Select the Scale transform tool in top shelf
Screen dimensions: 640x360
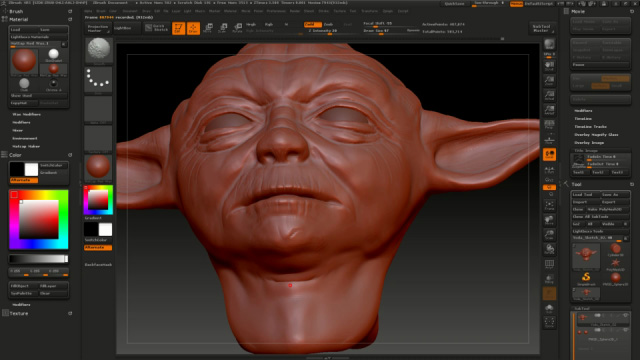(x=222, y=28)
